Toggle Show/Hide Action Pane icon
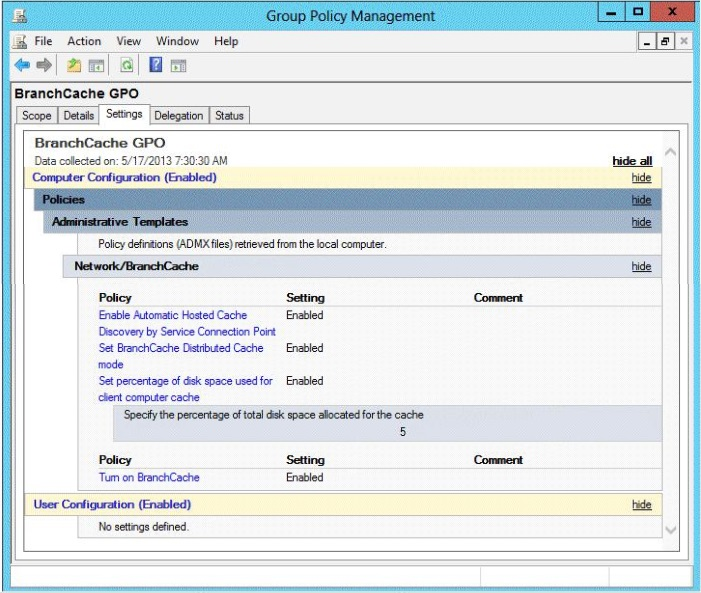 tap(178, 66)
